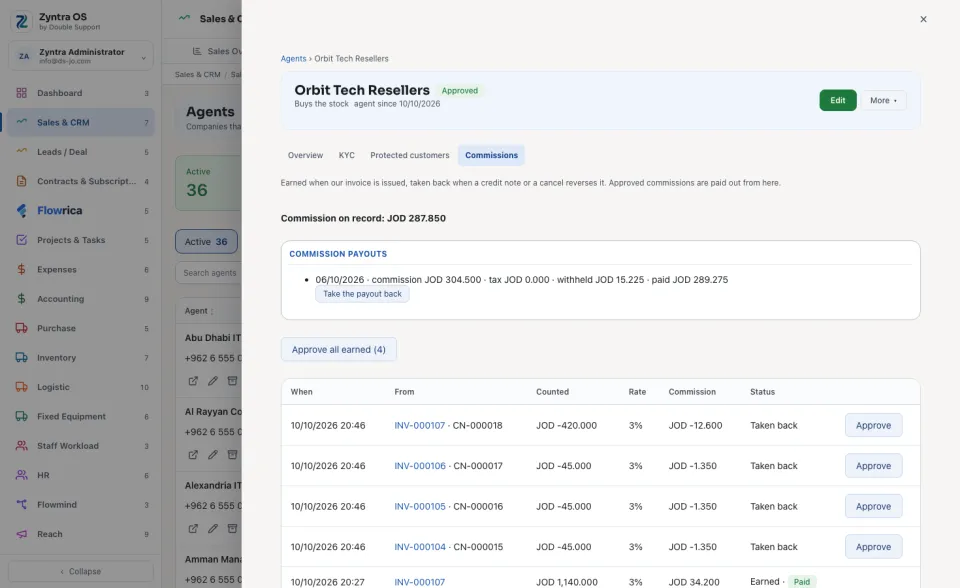Approve the CN-000015 commission row

[873, 547]
